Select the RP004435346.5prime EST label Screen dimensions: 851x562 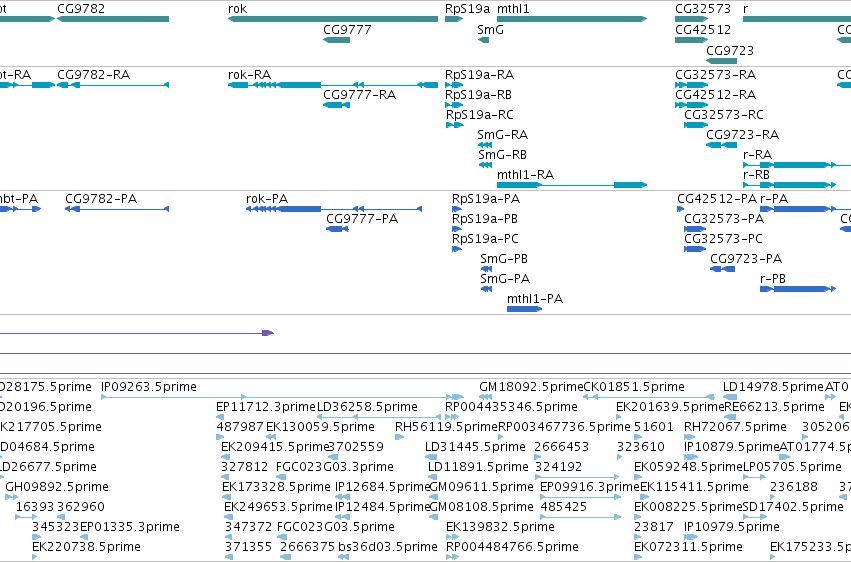(x=511, y=407)
